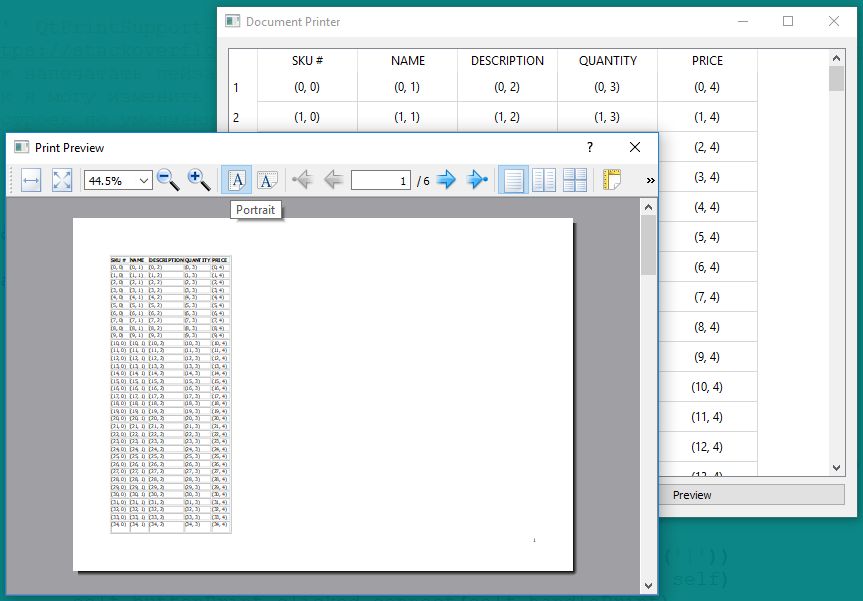Expand toolbar overflow chevron
Viewport: 863px width, 601px height.
(651, 181)
